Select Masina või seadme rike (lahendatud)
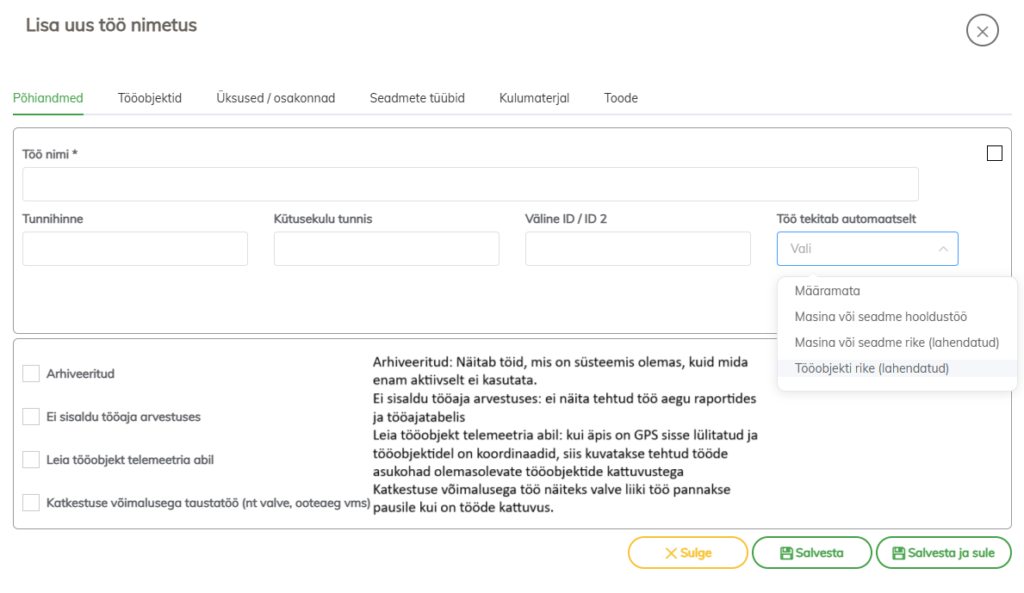Screen dimensions: 1024x593 point(896,342)
